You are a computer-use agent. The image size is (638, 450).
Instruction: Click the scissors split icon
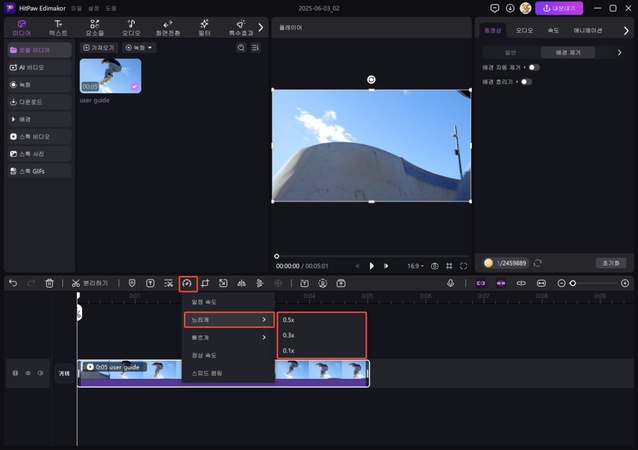coord(76,283)
